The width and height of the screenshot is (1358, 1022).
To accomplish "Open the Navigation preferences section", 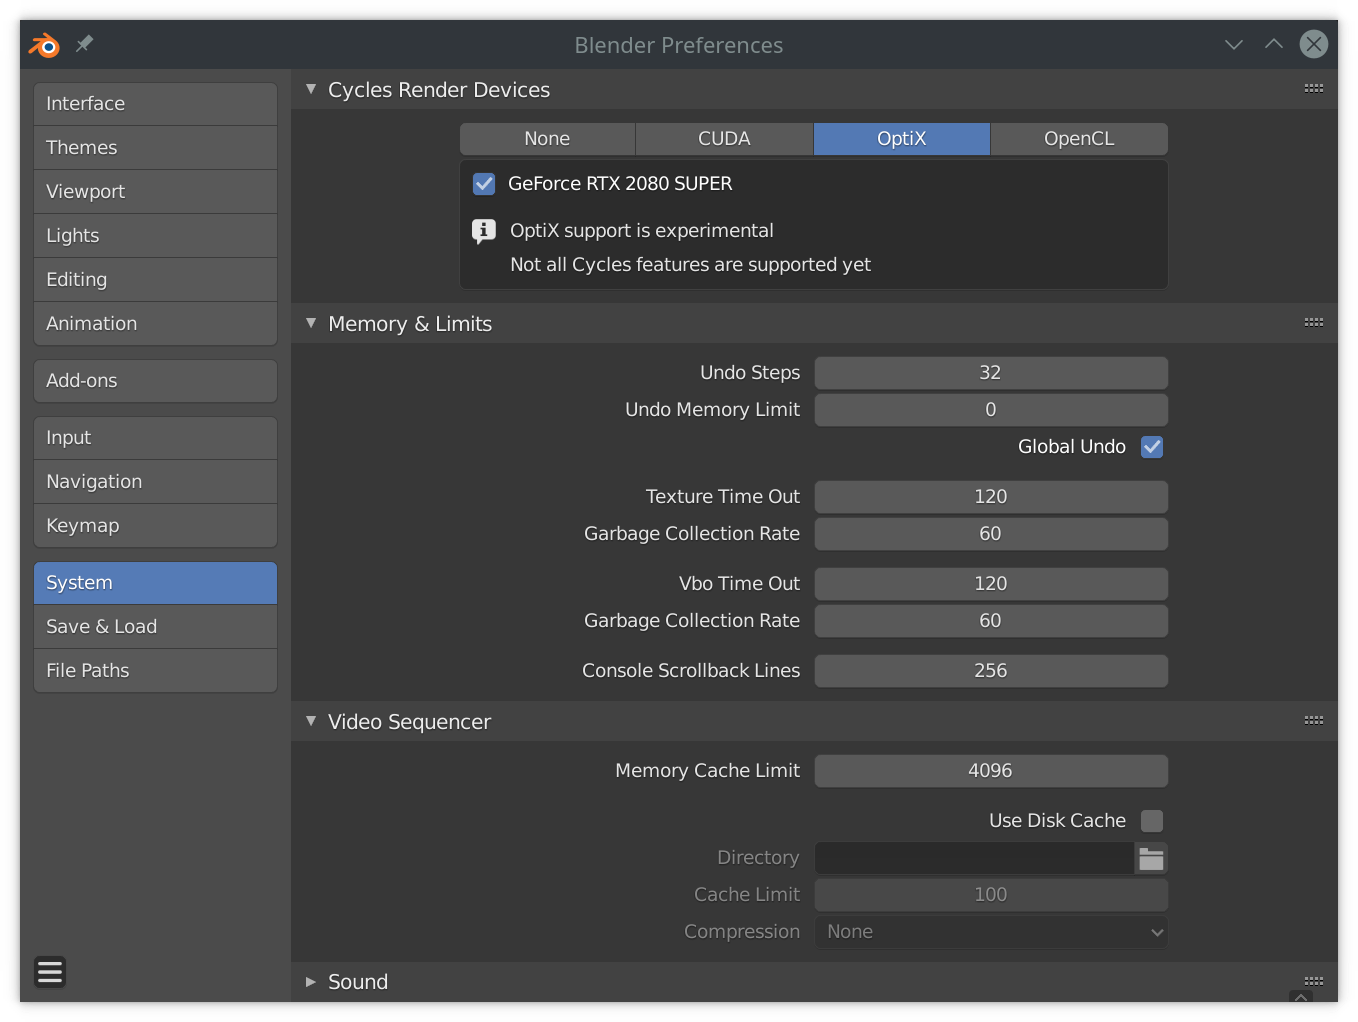I will 155,482.
